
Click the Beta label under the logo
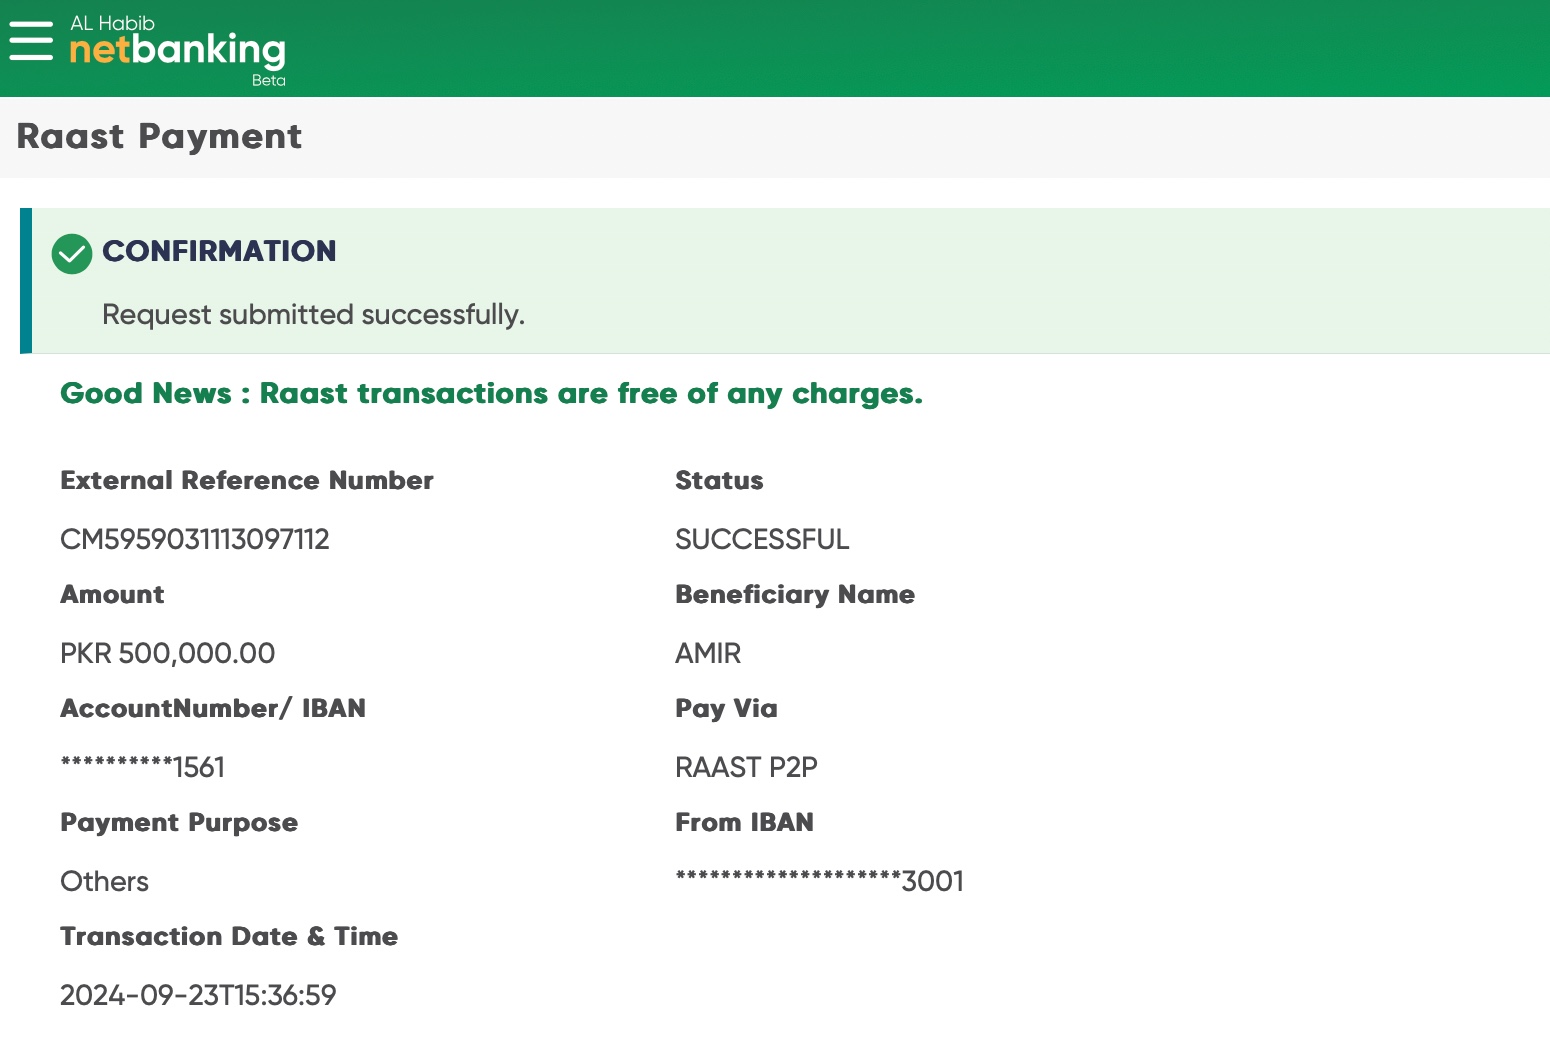[268, 81]
